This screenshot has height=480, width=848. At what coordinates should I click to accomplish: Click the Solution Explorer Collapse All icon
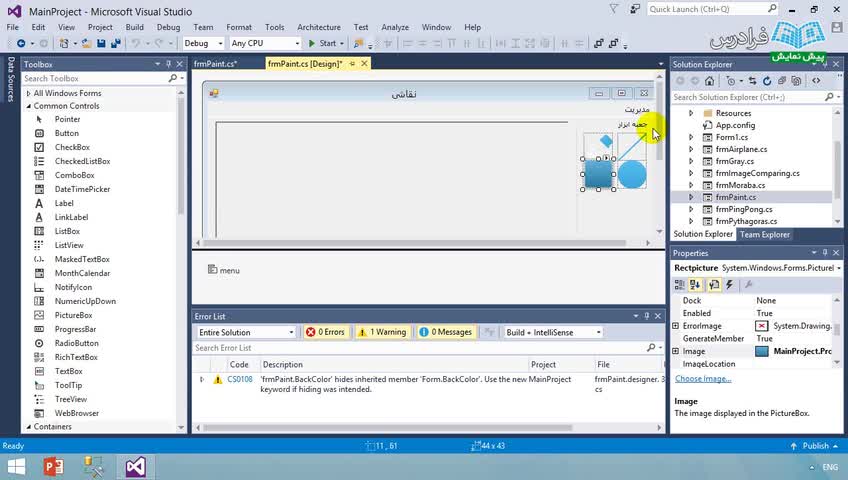[782, 81]
